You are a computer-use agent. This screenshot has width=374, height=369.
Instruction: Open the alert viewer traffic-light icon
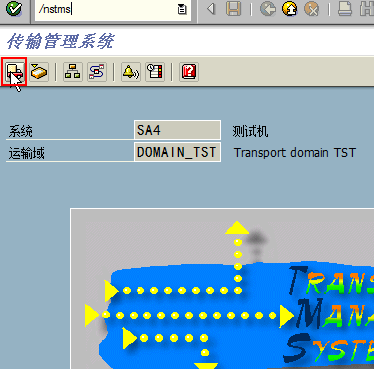coord(155,71)
